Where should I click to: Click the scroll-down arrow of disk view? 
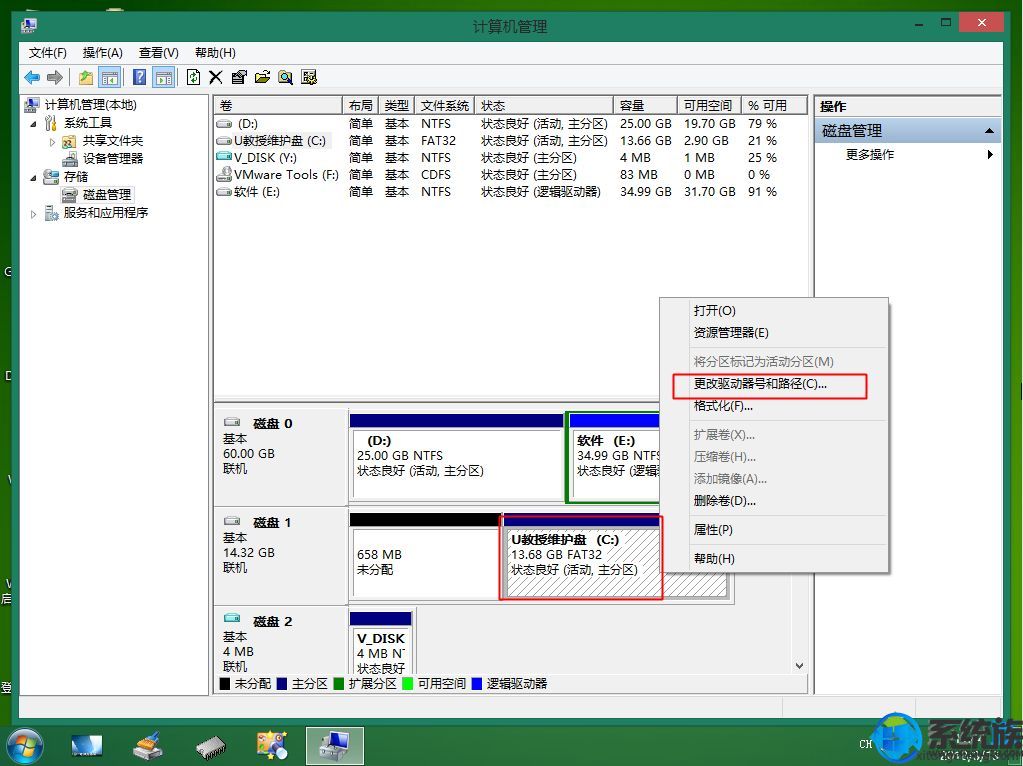[799, 666]
